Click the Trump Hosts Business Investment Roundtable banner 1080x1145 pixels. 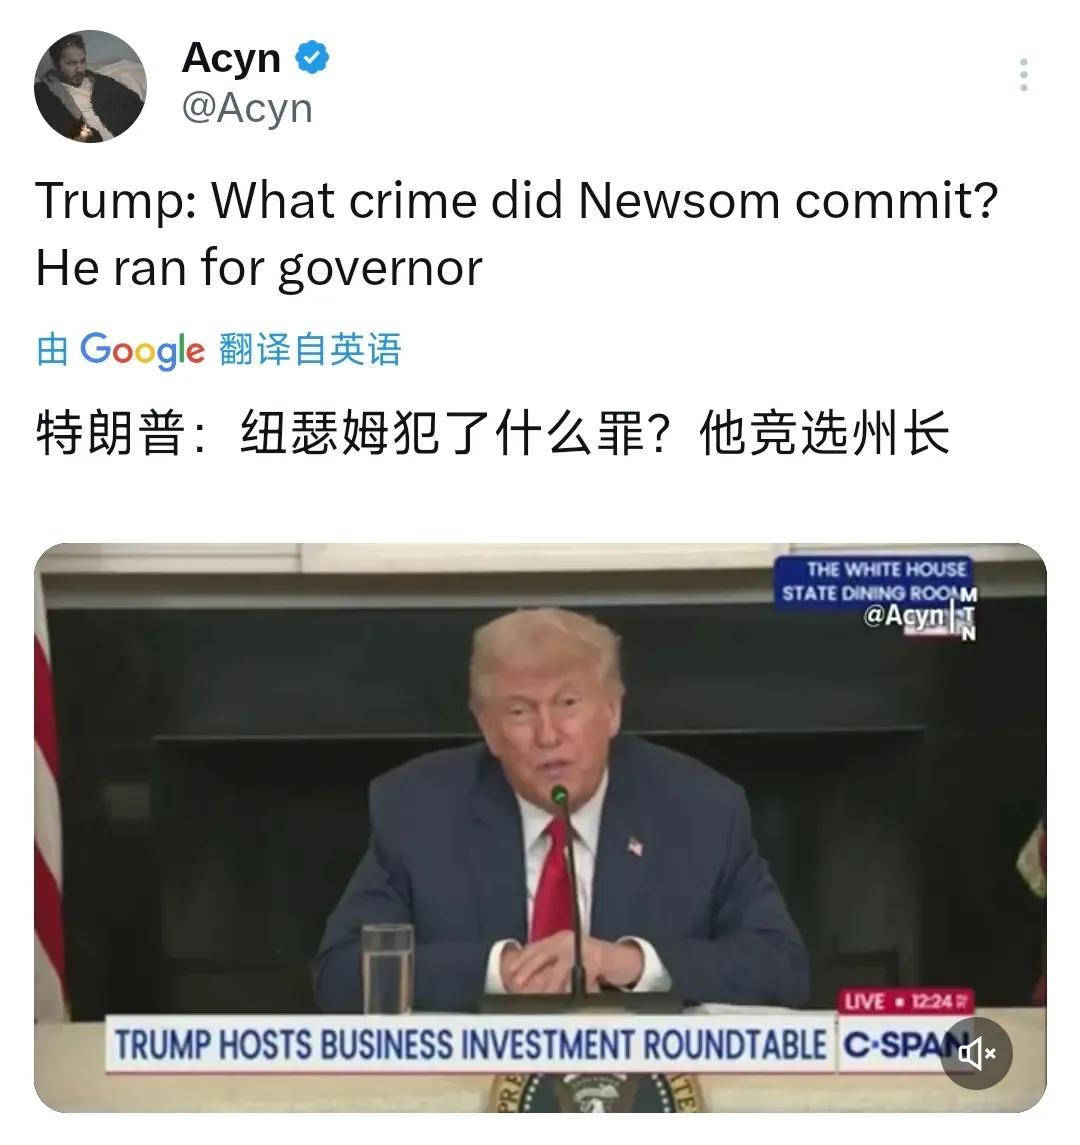pos(470,1044)
